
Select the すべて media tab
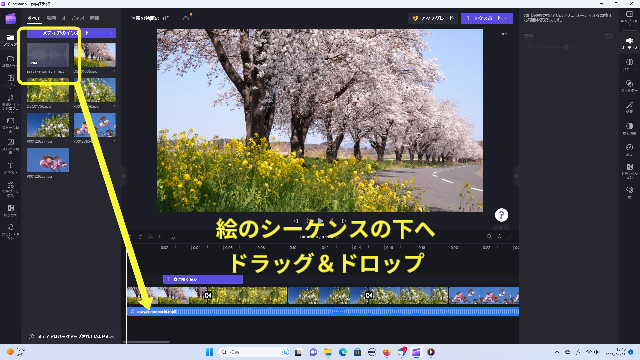33,18
